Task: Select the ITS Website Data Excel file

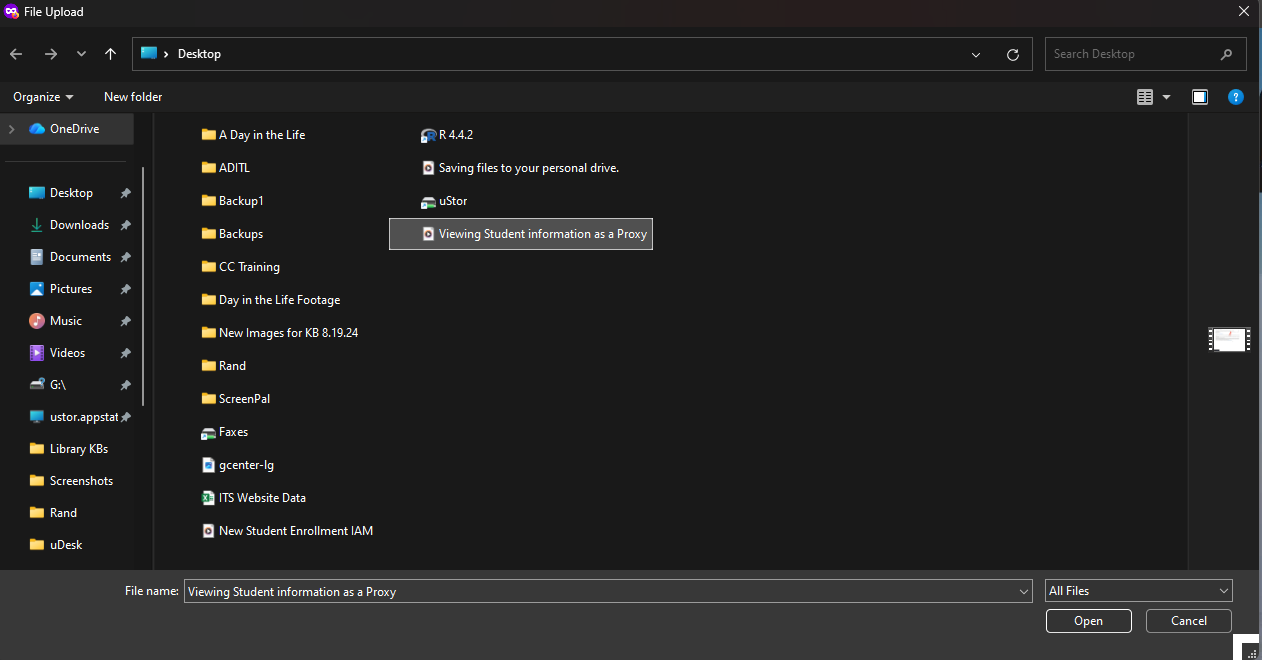Action: click(x=254, y=498)
